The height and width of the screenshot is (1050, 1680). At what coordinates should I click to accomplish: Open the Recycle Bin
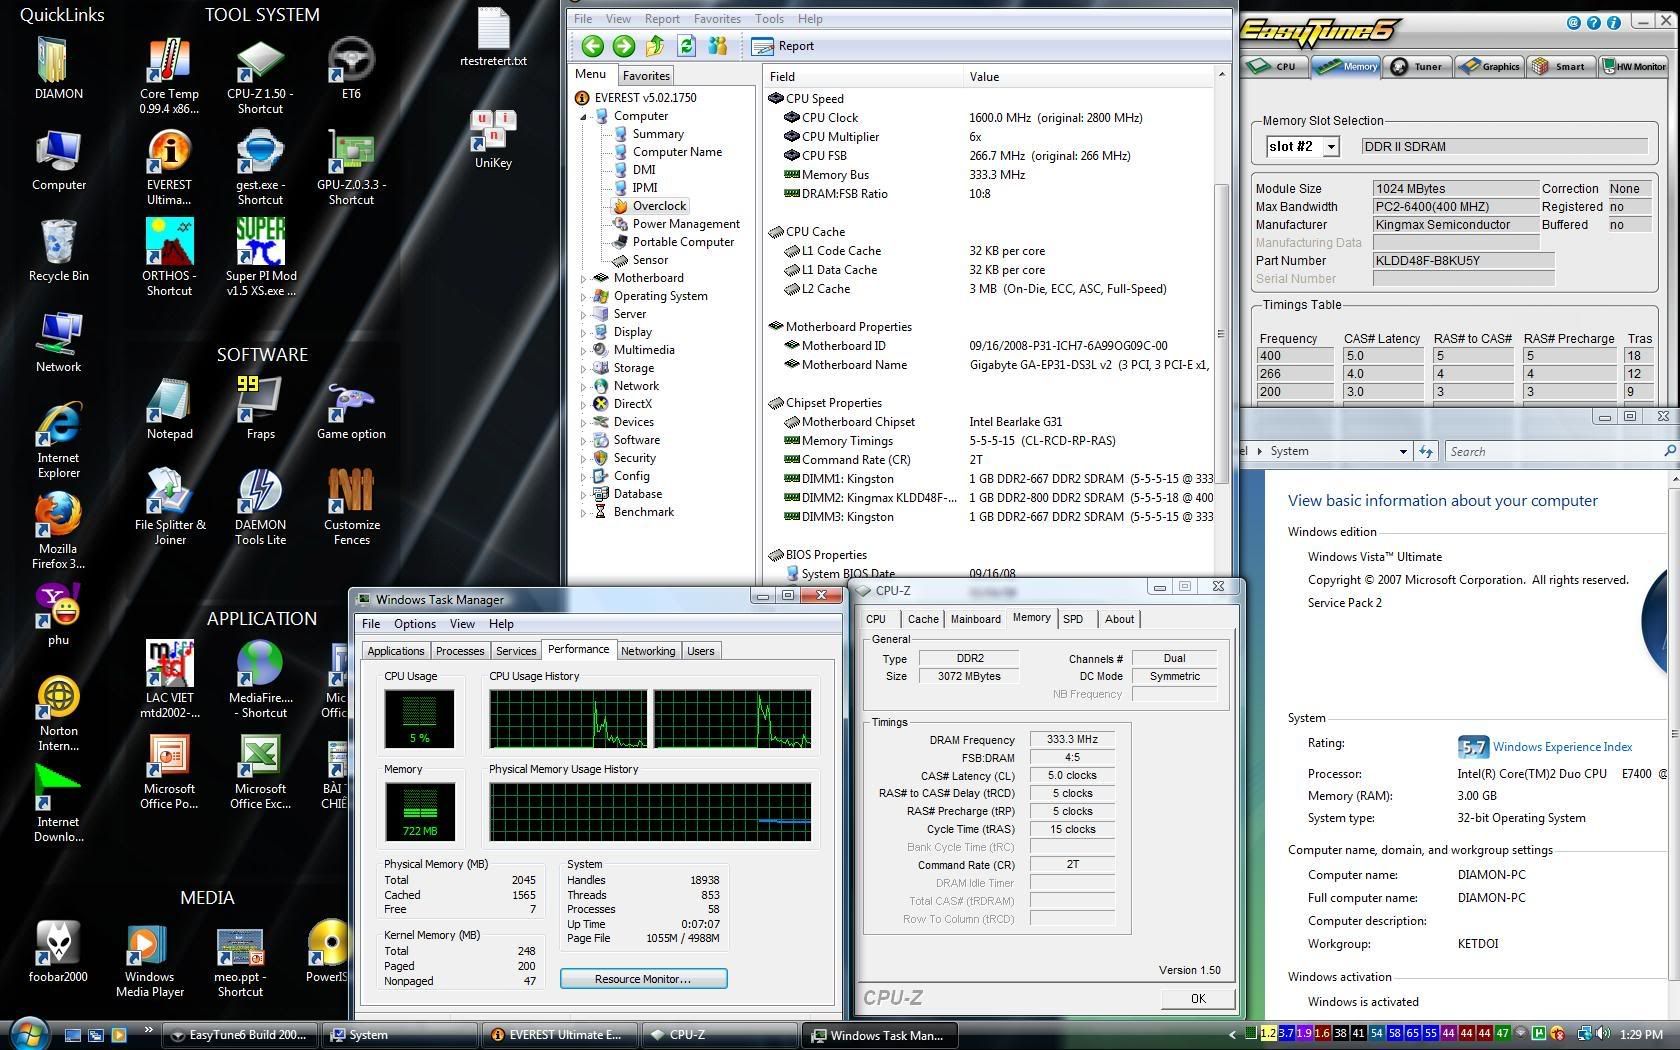click(x=59, y=251)
